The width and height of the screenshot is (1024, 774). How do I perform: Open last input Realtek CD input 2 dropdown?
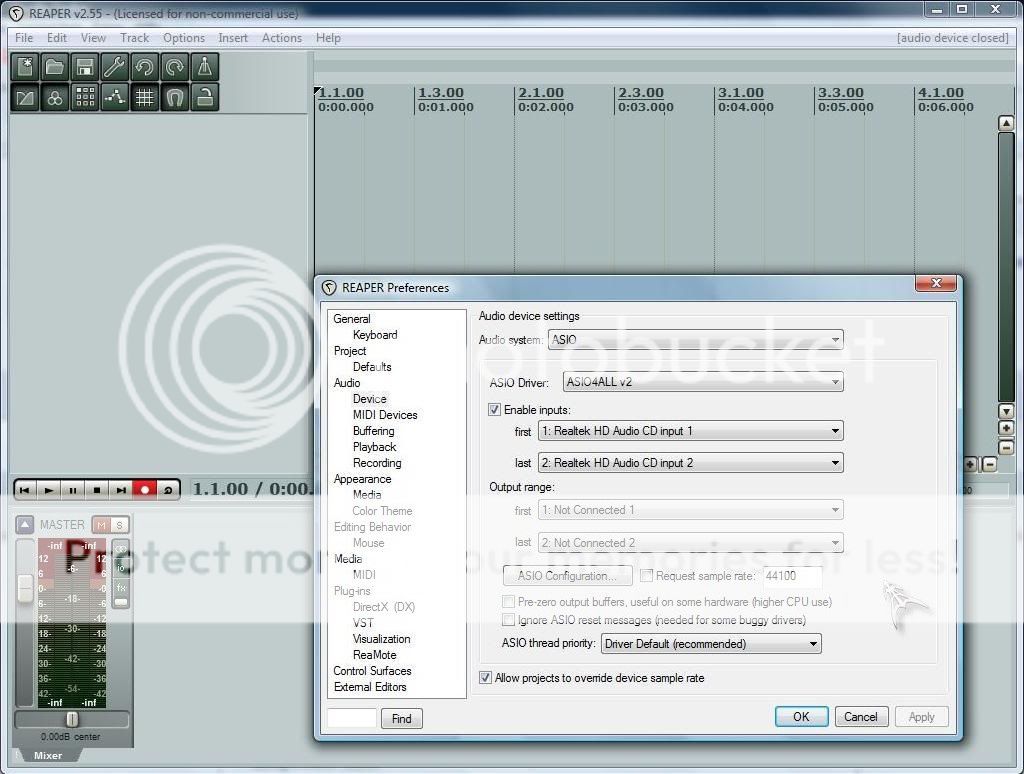click(690, 463)
